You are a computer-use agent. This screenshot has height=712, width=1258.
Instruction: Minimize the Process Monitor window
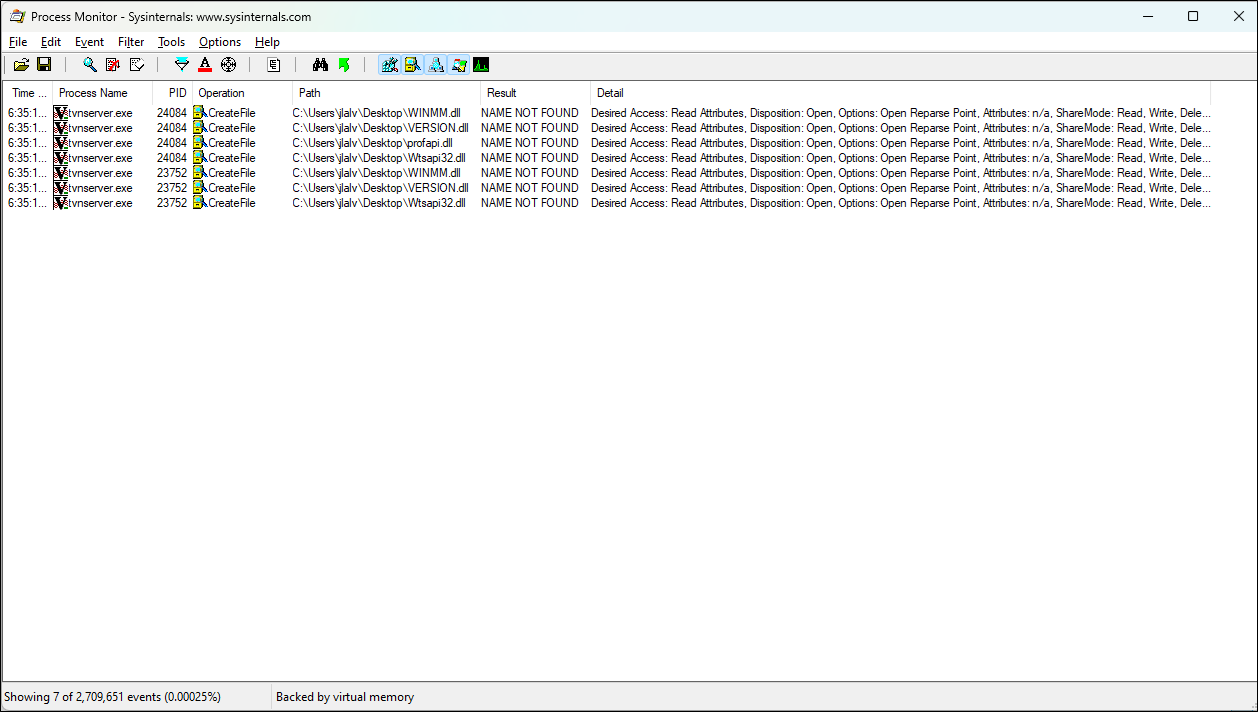click(x=1147, y=16)
